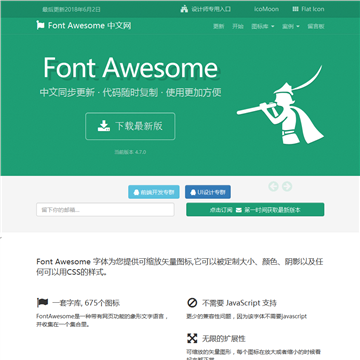This screenshot has width=360, height=360.
Task: Click the binoculars icon beside 设计师专用入口
Action: (x=184, y=9)
